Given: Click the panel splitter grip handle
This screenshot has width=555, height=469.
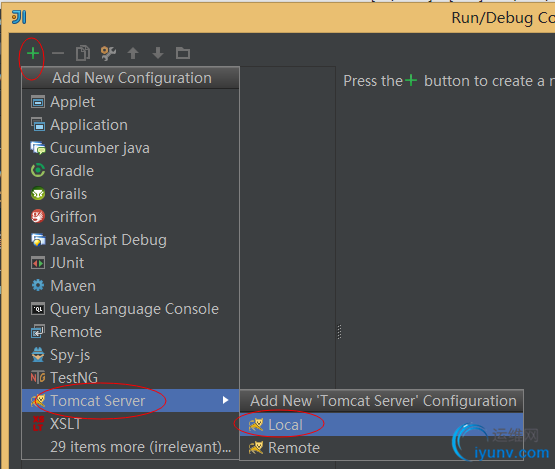Looking at the screenshot, I should pos(339,332).
